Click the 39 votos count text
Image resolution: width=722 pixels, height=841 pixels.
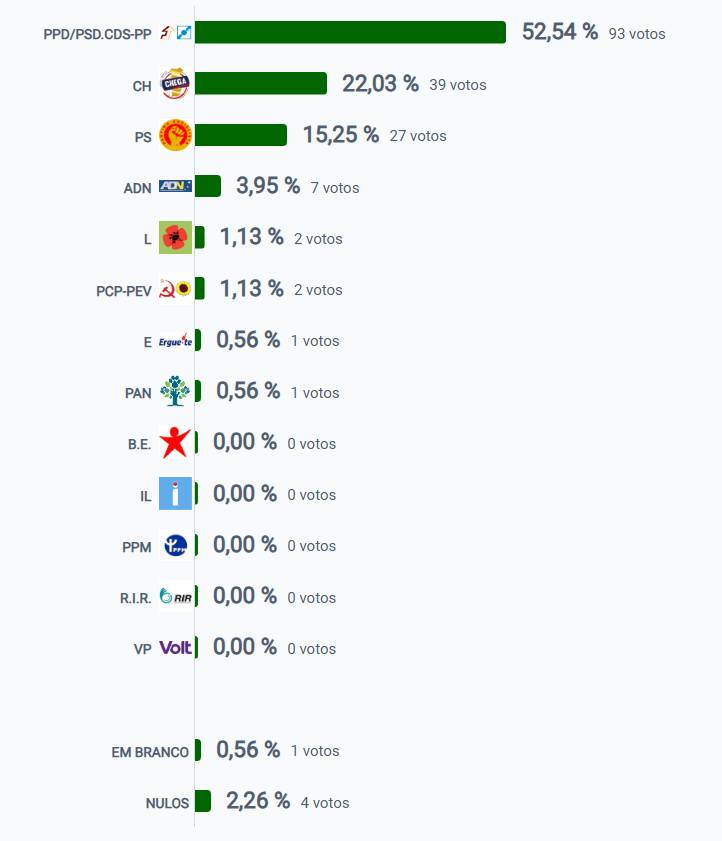click(x=457, y=85)
